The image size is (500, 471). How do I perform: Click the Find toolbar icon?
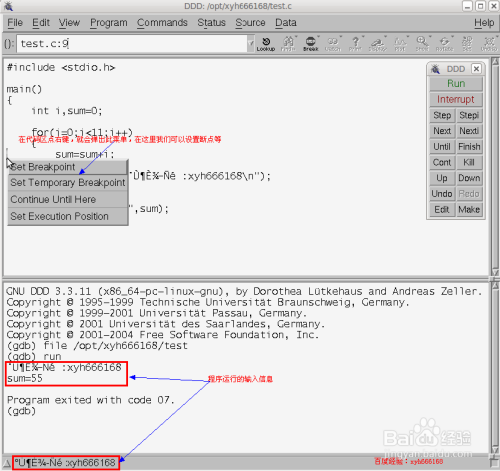[x=288, y=44]
